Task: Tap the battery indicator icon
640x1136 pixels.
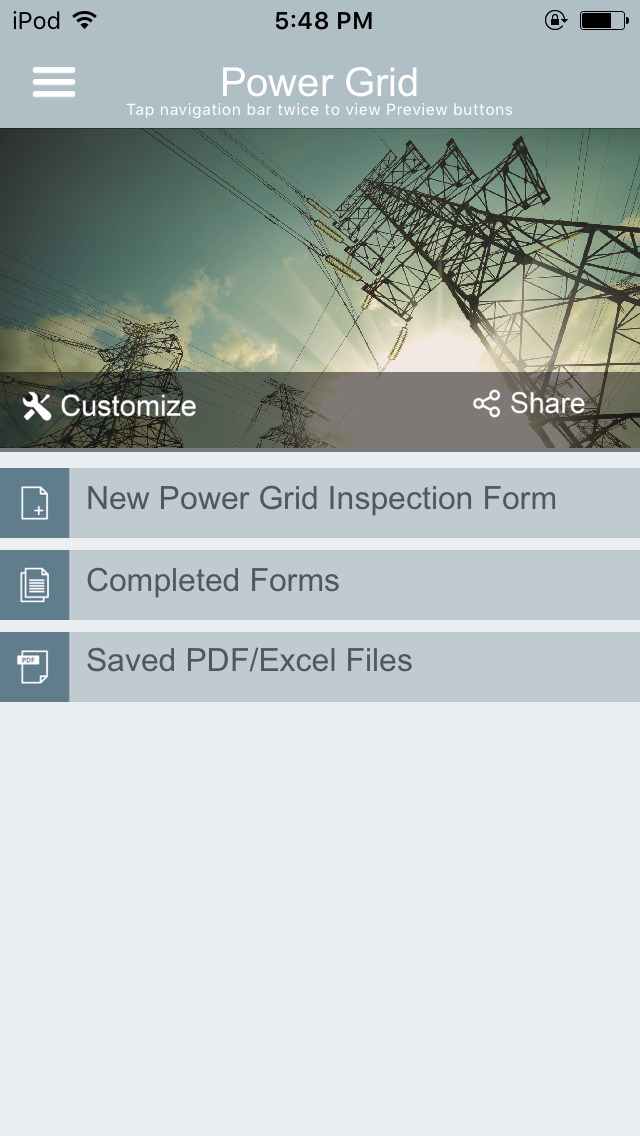Action: tap(604, 20)
